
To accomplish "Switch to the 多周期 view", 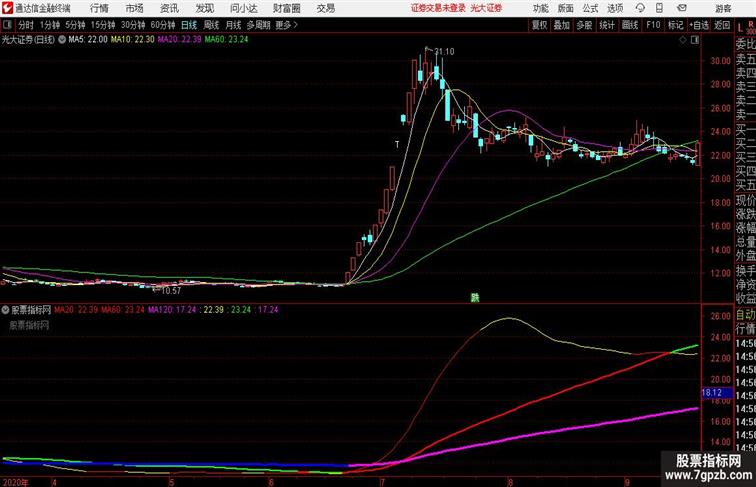I will [x=258, y=25].
